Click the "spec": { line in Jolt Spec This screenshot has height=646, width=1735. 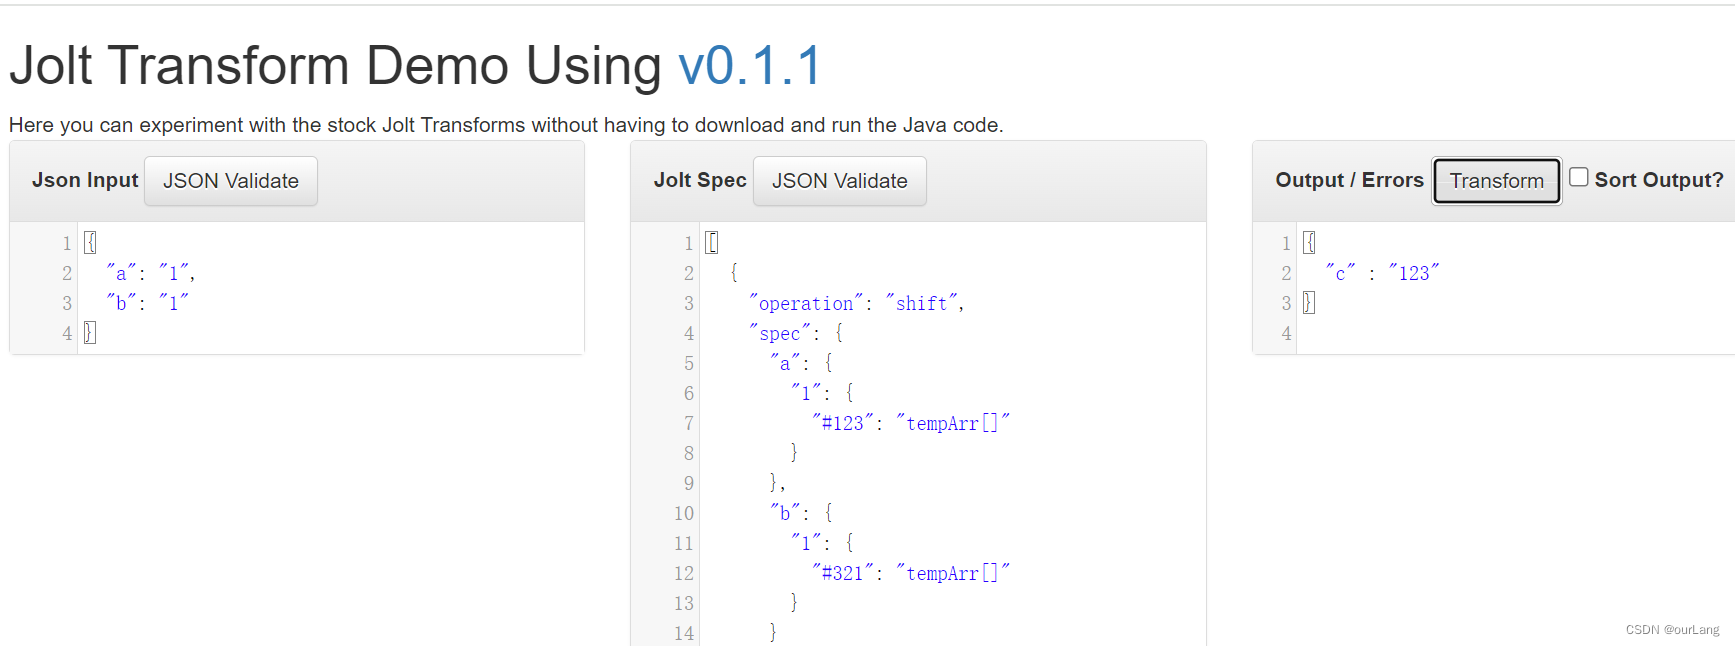[796, 333]
